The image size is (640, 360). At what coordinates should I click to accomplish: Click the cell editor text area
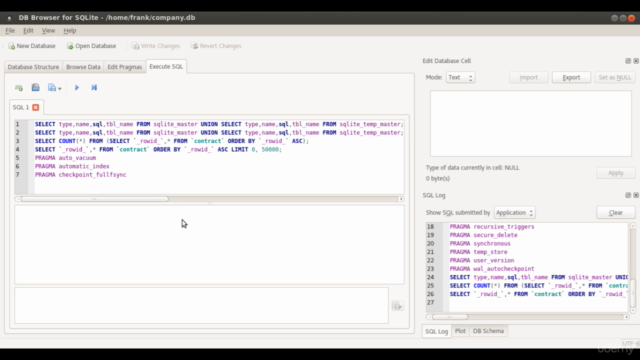coord(531,123)
